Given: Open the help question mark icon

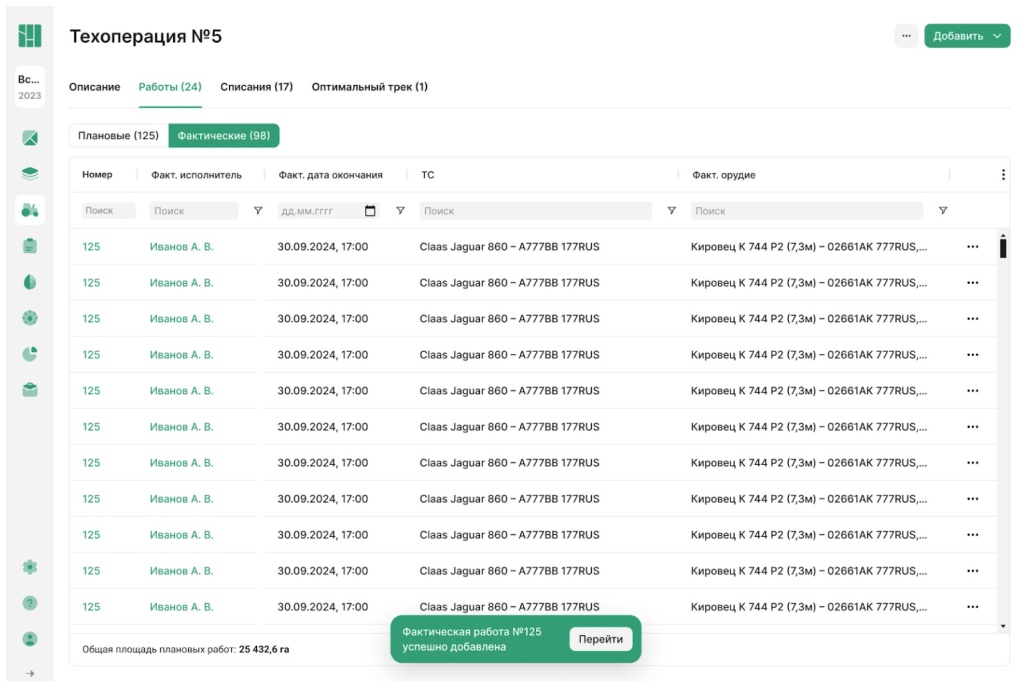Looking at the screenshot, I should click(30, 603).
